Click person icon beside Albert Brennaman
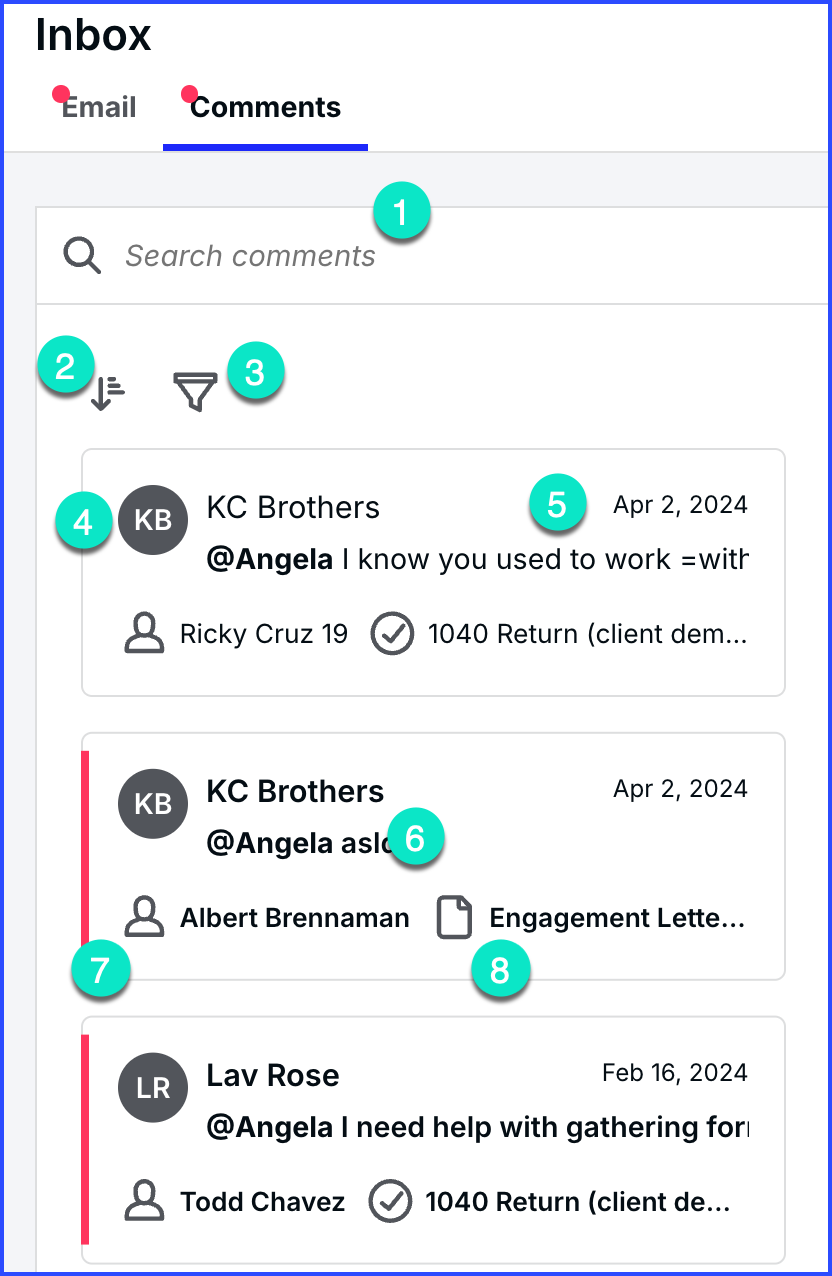Screen dimensions: 832x1276 point(144,918)
